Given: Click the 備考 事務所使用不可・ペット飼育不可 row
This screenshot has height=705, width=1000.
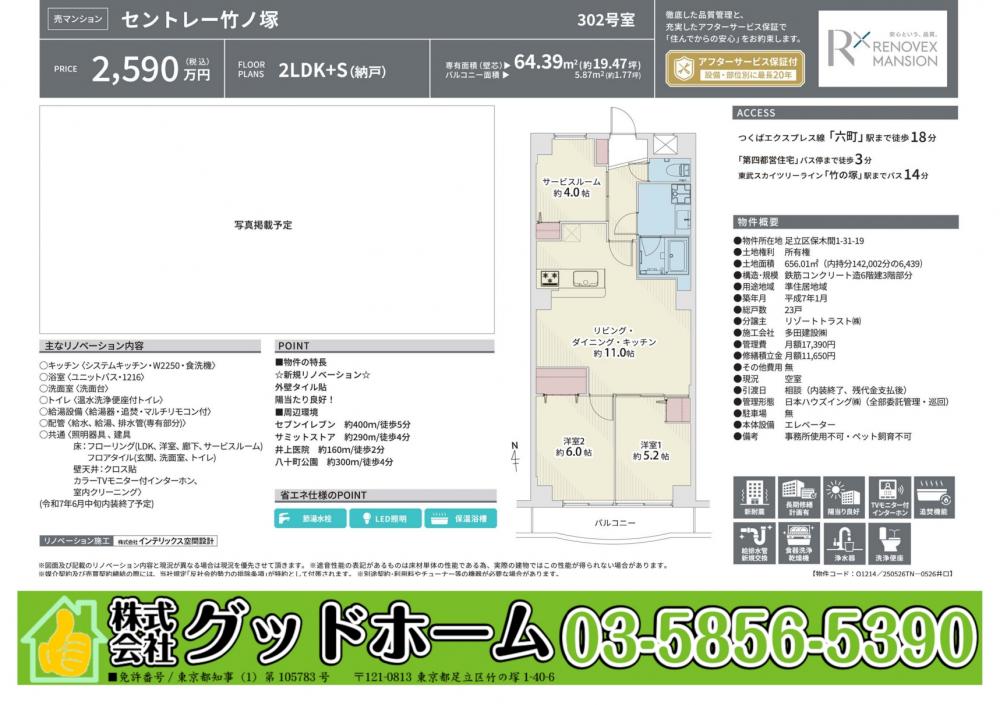Looking at the screenshot, I should pos(823,436).
